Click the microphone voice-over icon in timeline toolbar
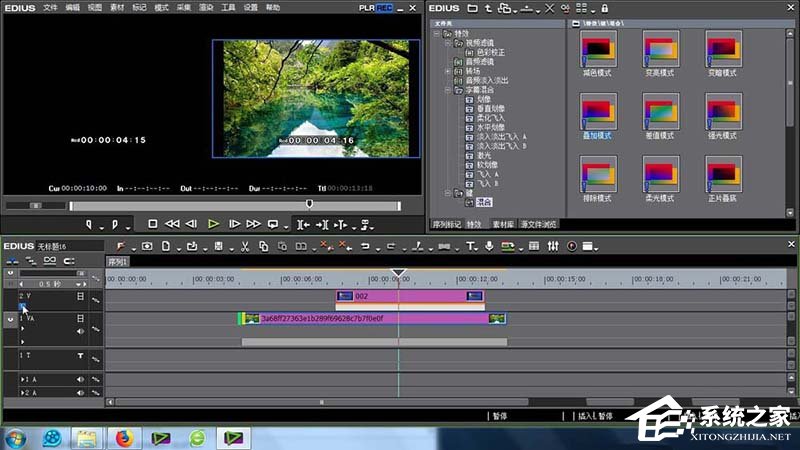The width and height of the screenshot is (800, 450). pyautogui.click(x=489, y=246)
